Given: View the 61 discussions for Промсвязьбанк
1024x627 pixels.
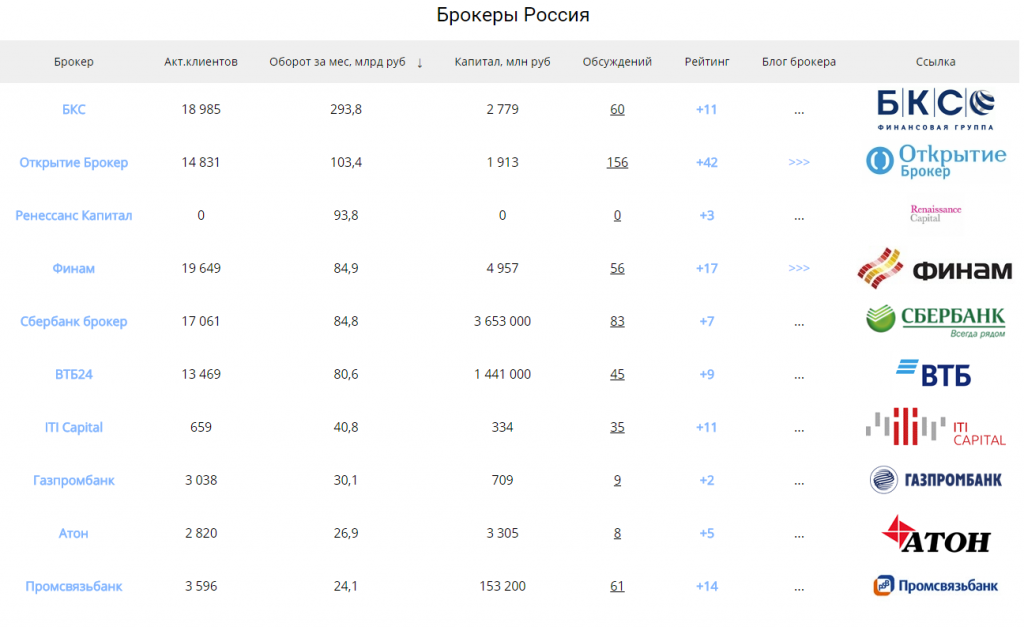Looking at the screenshot, I should pos(617,586).
